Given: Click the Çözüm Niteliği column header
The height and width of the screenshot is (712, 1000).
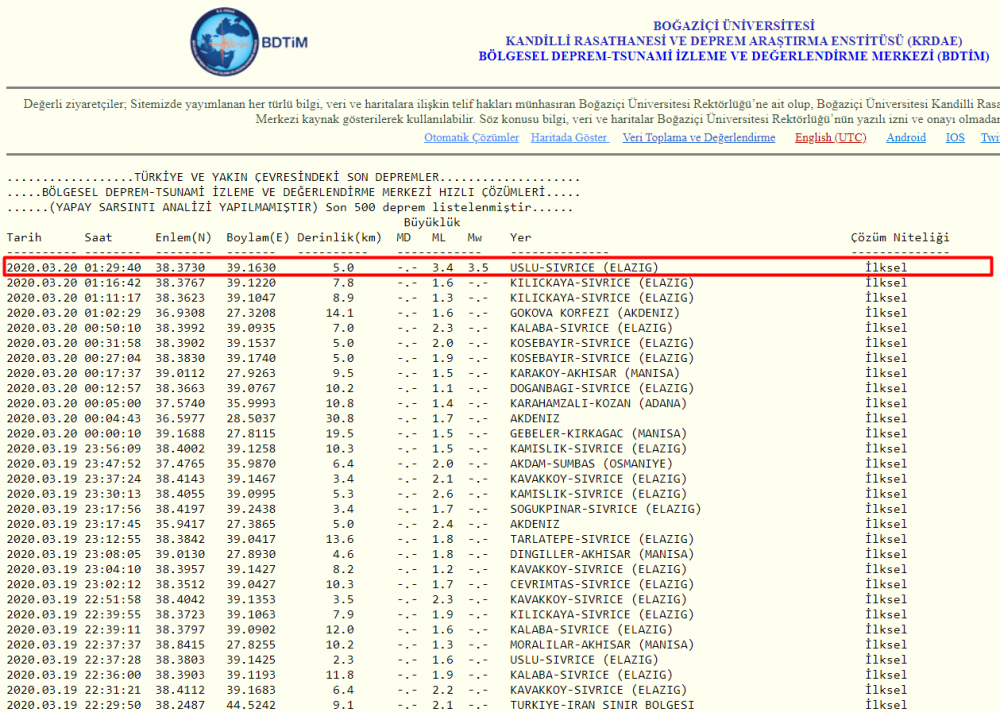Looking at the screenshot, I should [x=899, y=237].
